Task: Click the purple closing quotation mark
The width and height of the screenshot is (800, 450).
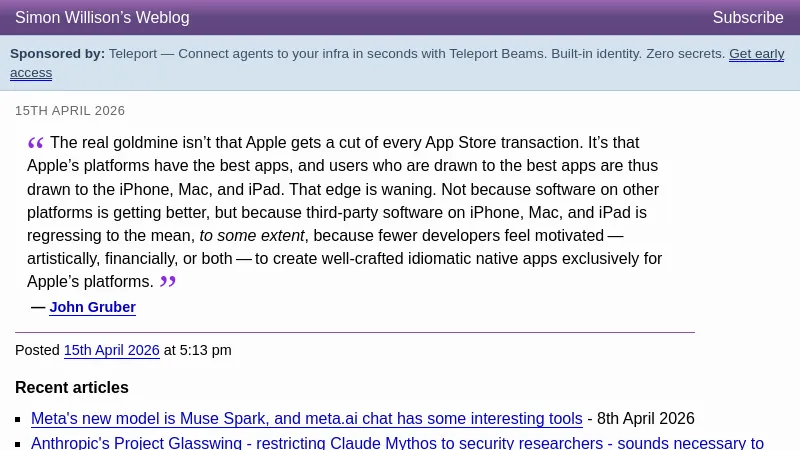Action: (x=167, y=282)
